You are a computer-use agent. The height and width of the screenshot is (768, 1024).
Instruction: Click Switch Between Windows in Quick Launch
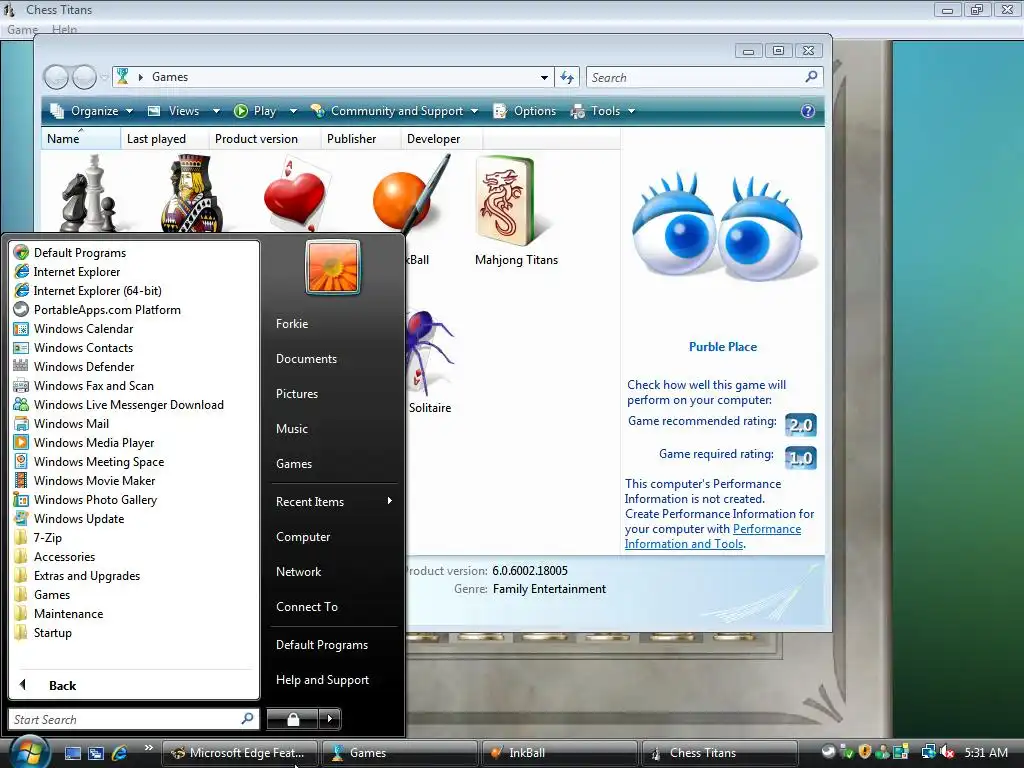(96, 753)
